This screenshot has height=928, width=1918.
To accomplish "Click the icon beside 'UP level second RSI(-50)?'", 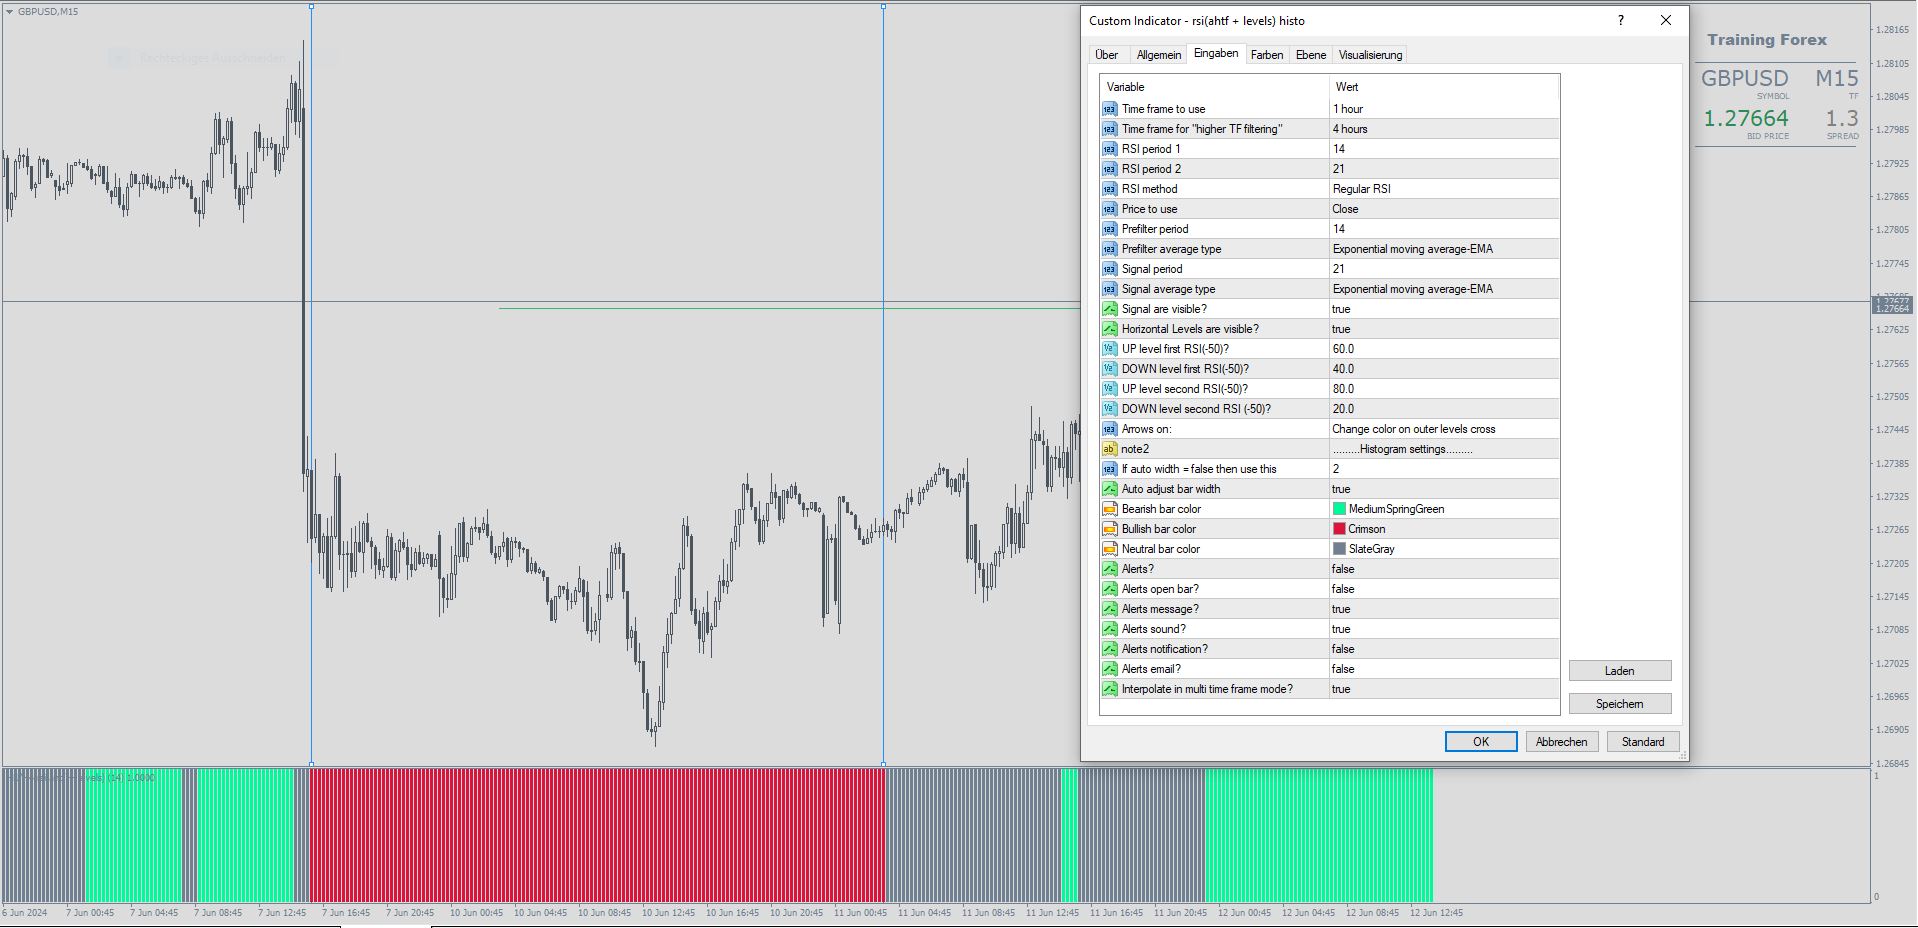I will pos(1109,389).
